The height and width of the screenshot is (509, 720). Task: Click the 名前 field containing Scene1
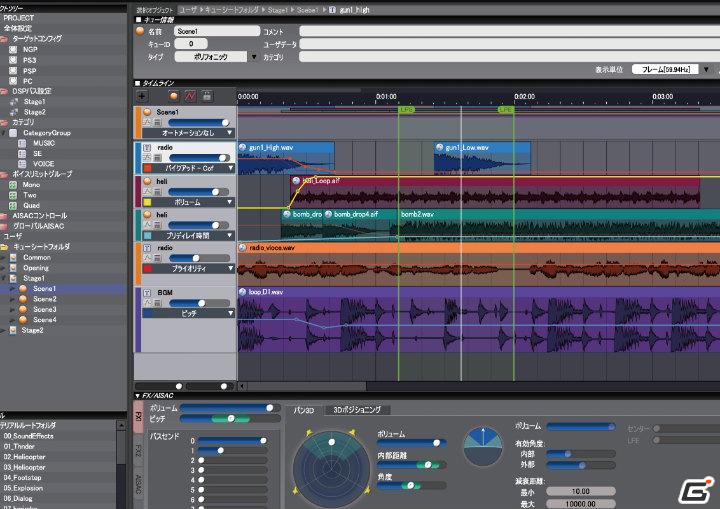pos(217,31)
